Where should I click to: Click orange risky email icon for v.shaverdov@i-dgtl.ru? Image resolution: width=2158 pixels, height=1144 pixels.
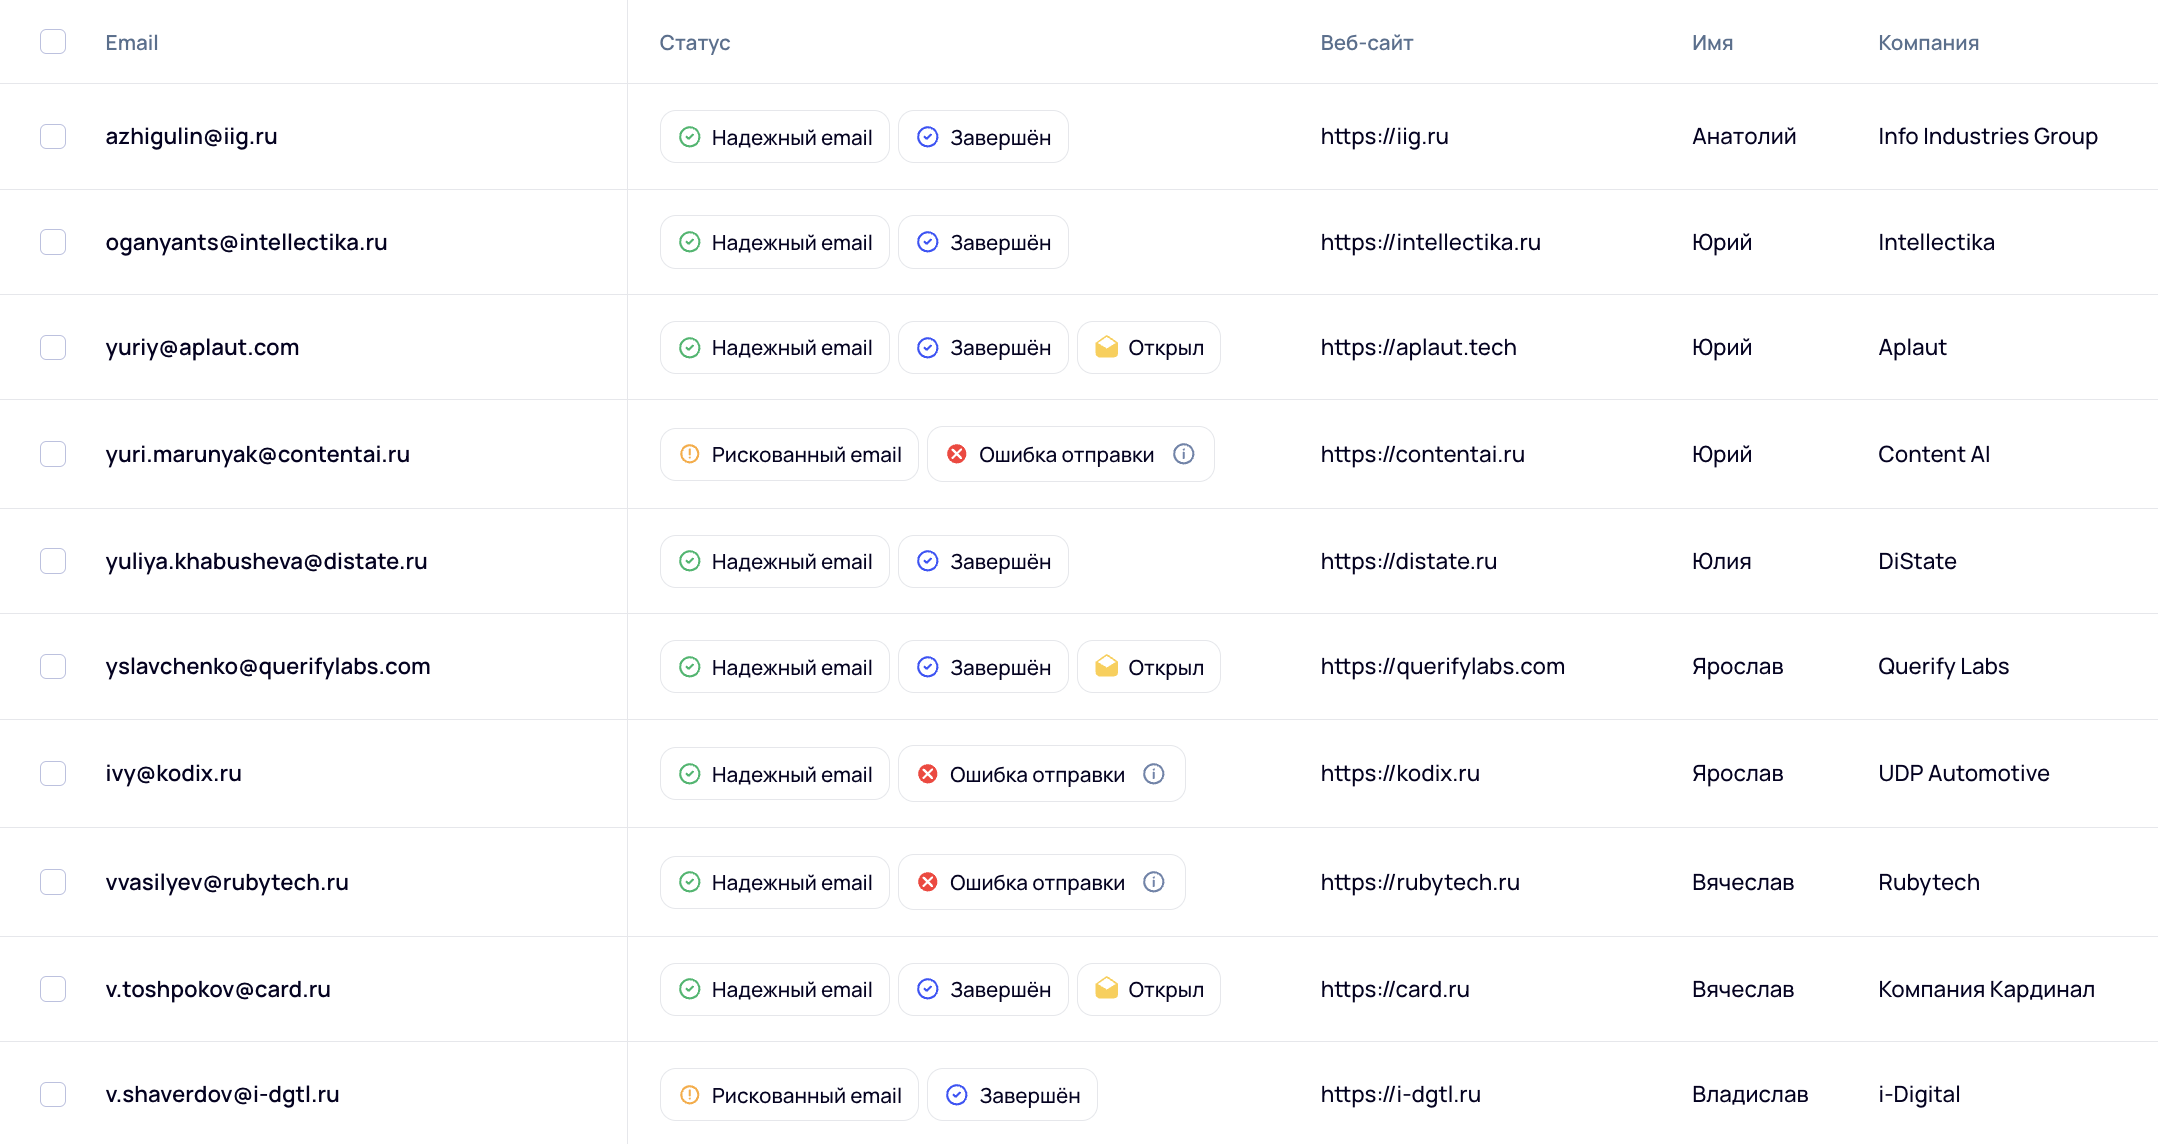tap(690, 1095)
